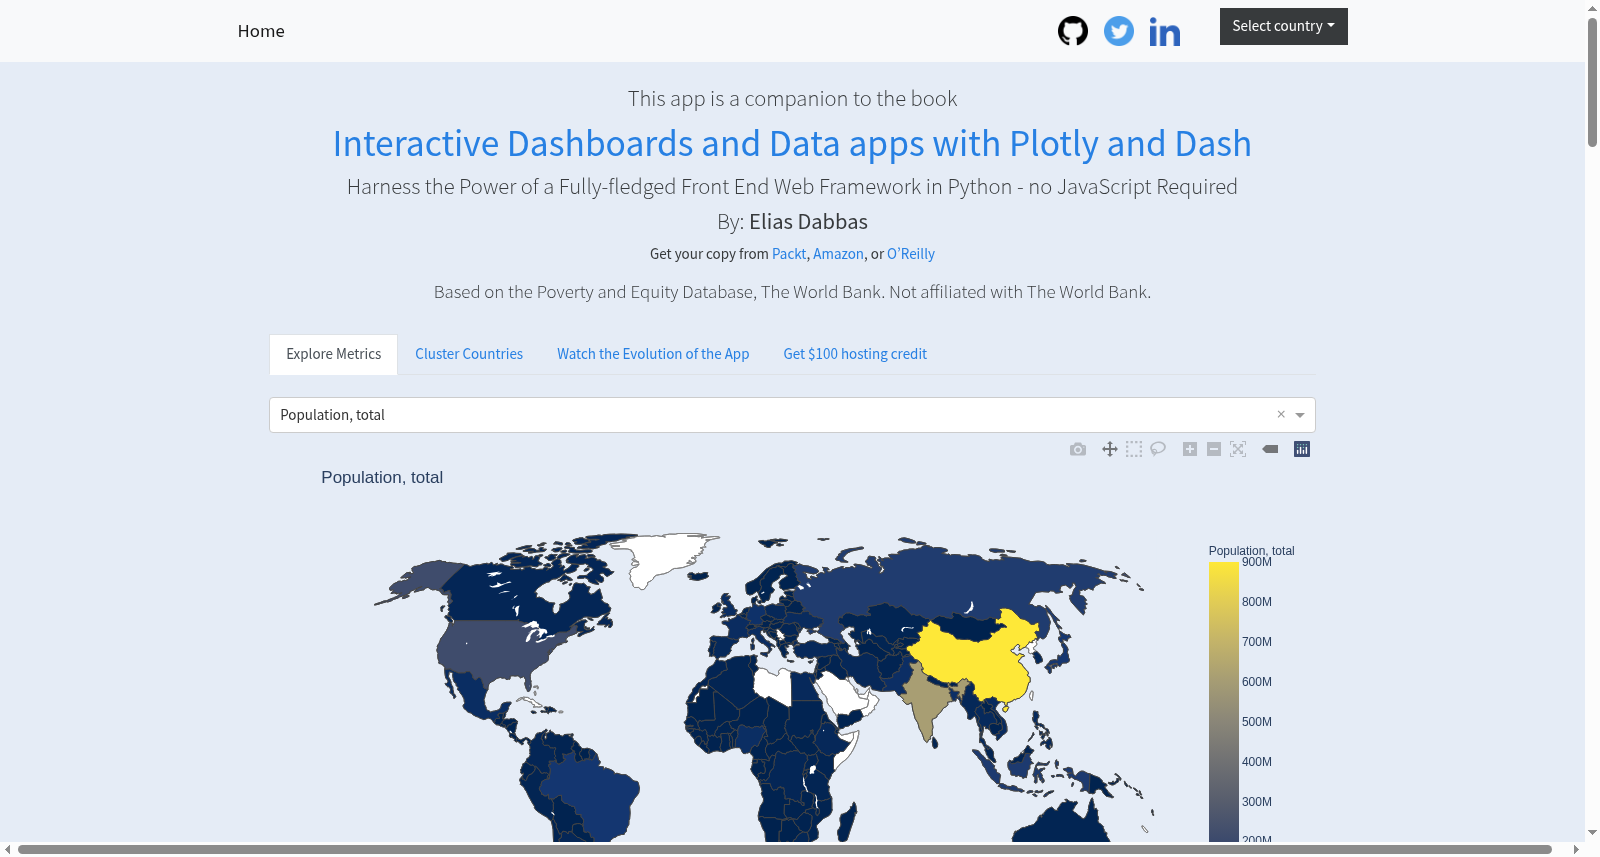Click the vertical page scrollbar thumb
Image resolution: width=1600 pixels, height=857 pixels.
pyautogui.click(x=1592, y=83)
